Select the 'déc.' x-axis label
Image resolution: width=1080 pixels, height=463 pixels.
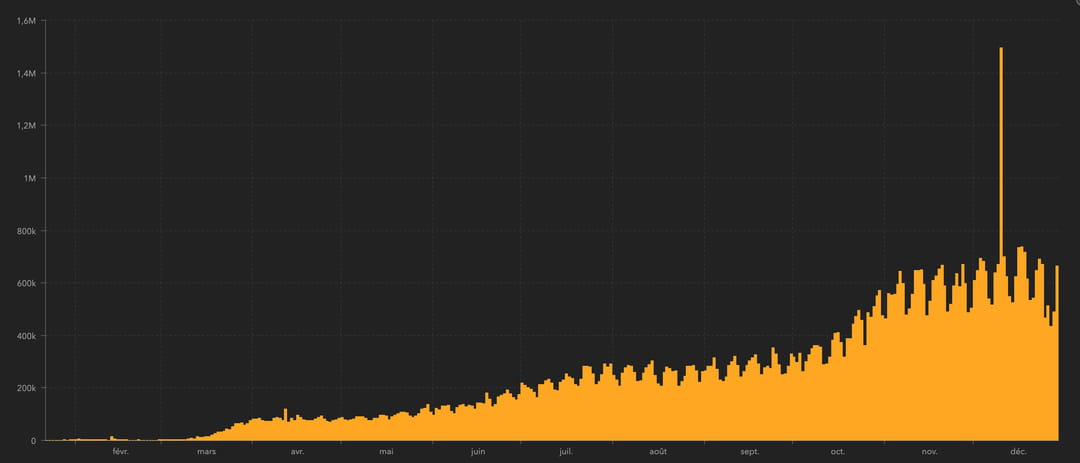[1019, 452]
